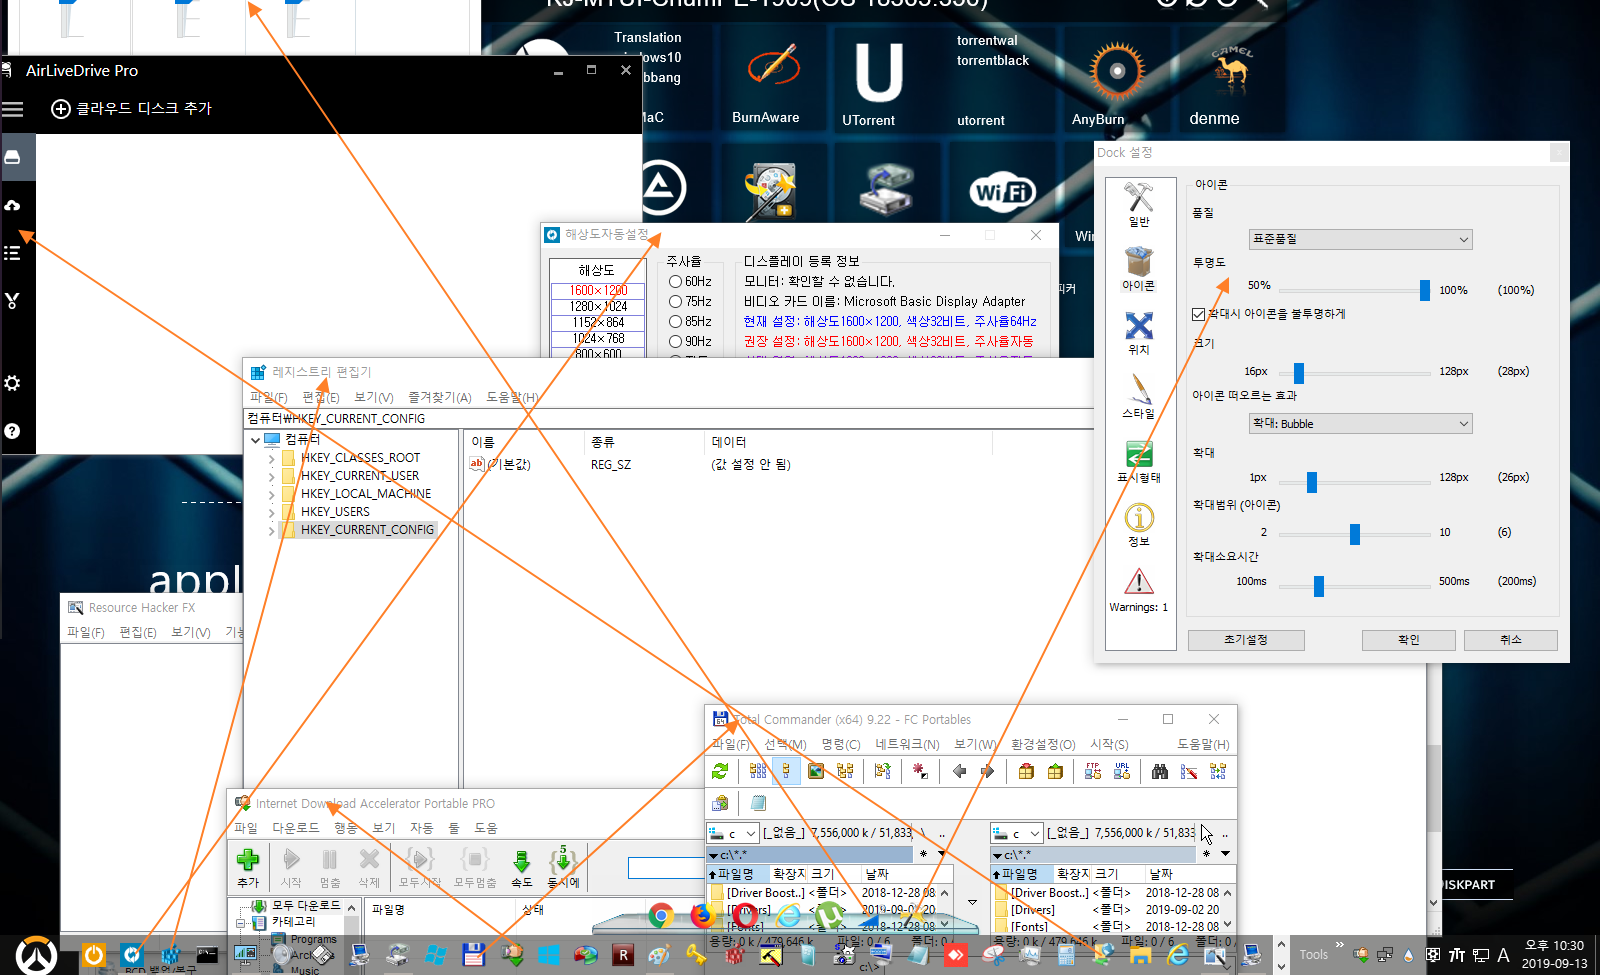The height and width of the screenshot is (975, 1600).
Task: Click 클라우드 디스크 추가 label in AirLiveDrive
Action: (x=144, y=109)
